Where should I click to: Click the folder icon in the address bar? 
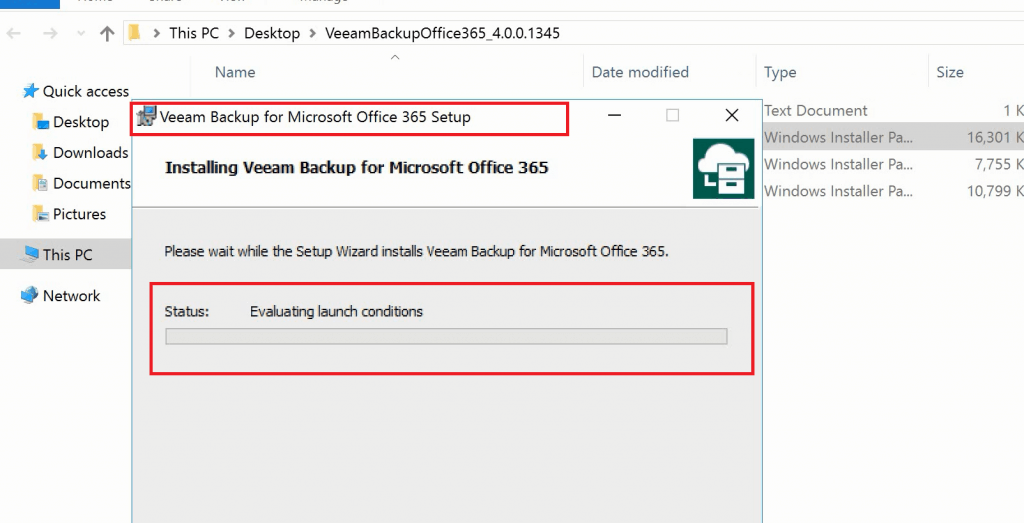click(135, 33)
